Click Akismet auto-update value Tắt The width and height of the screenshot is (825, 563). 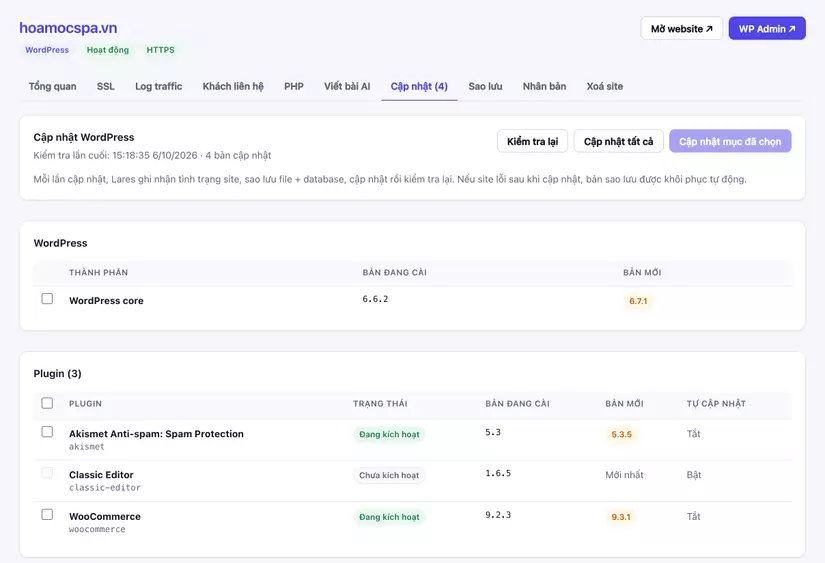point(693,434)
